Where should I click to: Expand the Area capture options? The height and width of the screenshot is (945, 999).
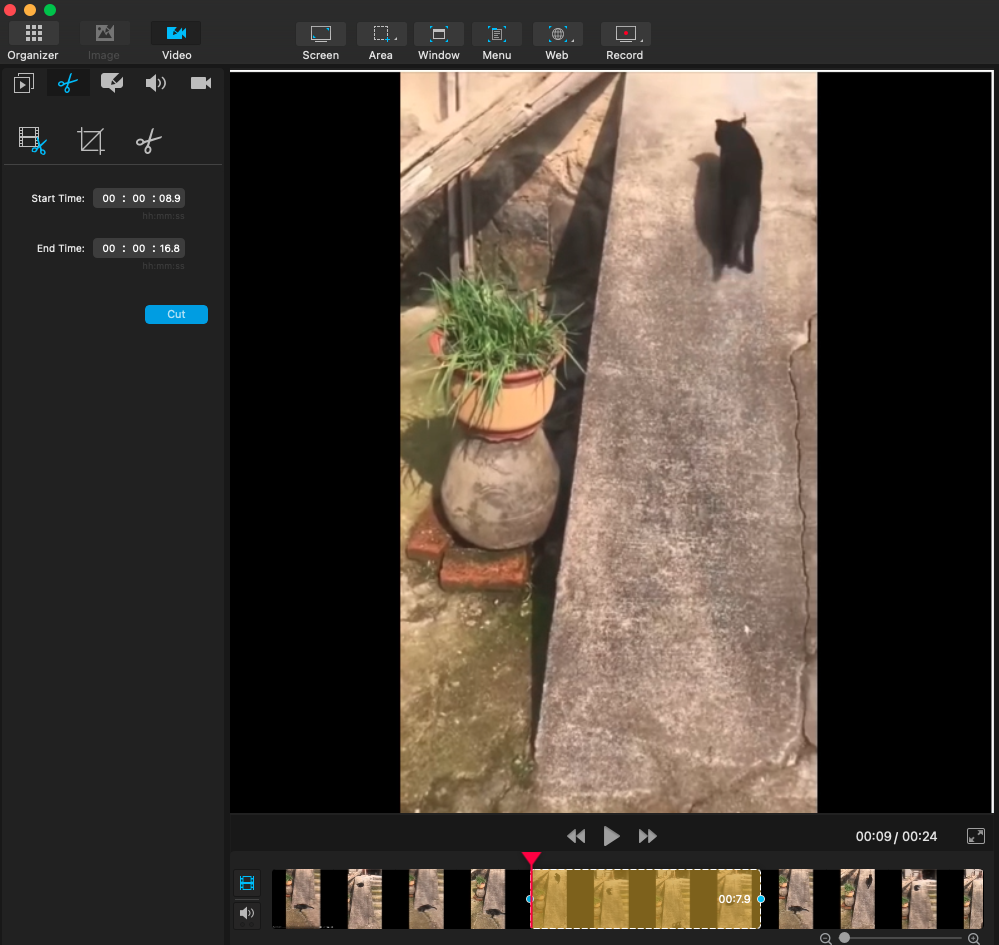tap(396, 38)
